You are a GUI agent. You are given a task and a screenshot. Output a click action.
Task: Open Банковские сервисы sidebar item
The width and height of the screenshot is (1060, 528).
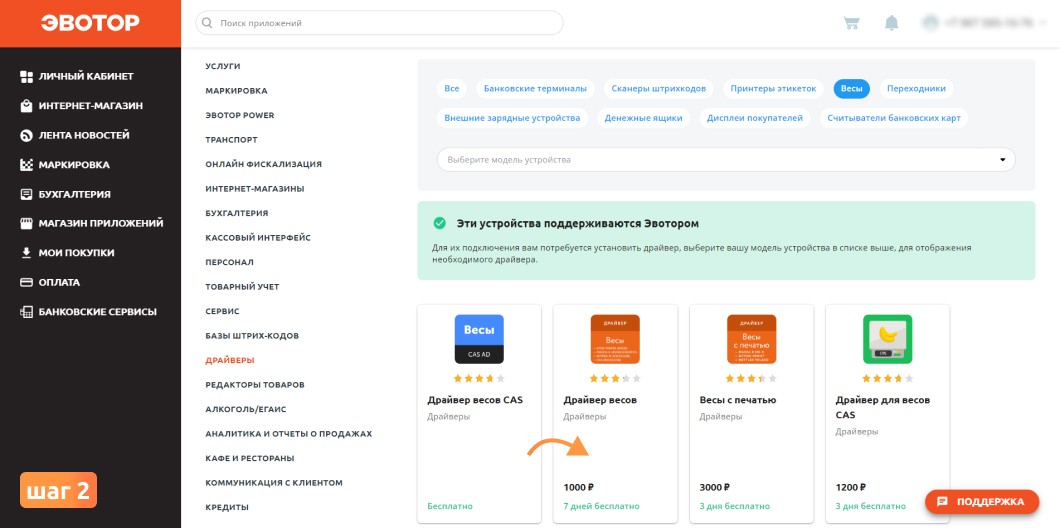pyautogui.click(x=89, y=312)
